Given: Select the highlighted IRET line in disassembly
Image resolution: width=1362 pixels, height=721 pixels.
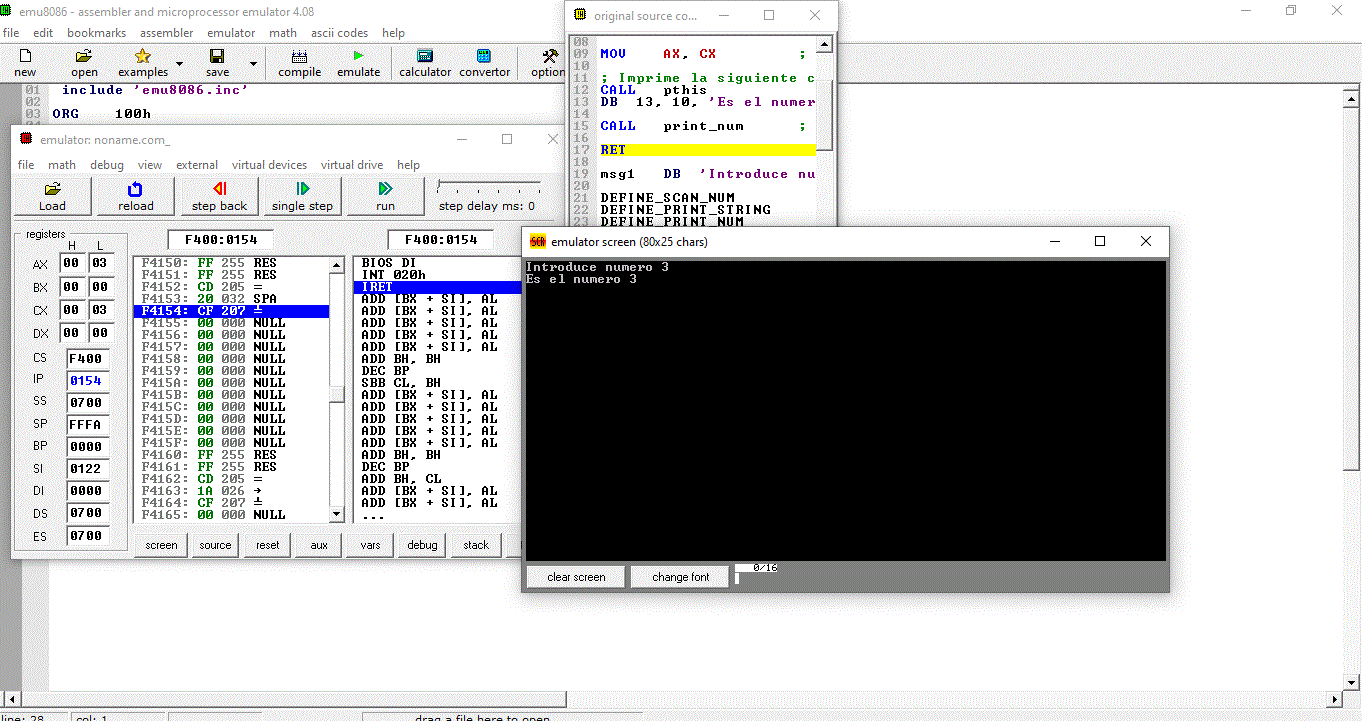Looking at the screenshot, I should point(437,287).
